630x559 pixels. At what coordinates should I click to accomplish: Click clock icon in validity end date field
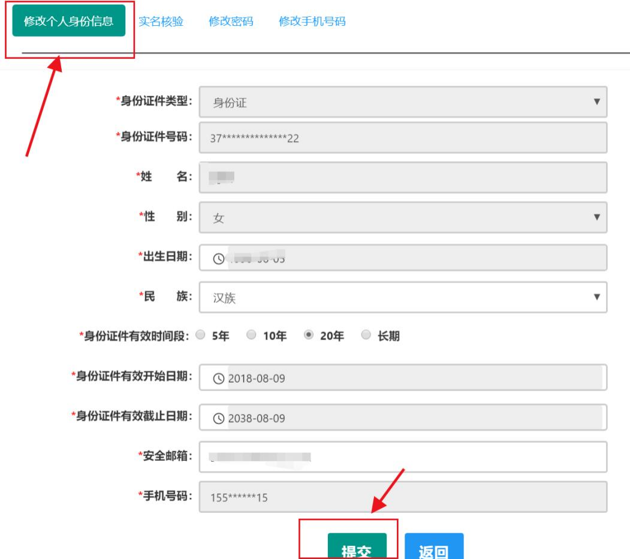click(219, 417)
